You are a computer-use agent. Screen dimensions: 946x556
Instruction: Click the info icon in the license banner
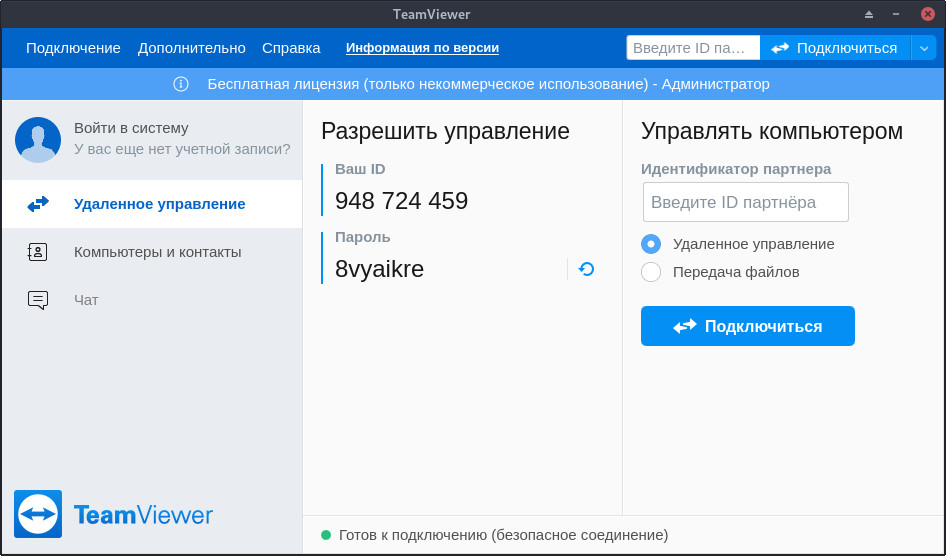181,84
